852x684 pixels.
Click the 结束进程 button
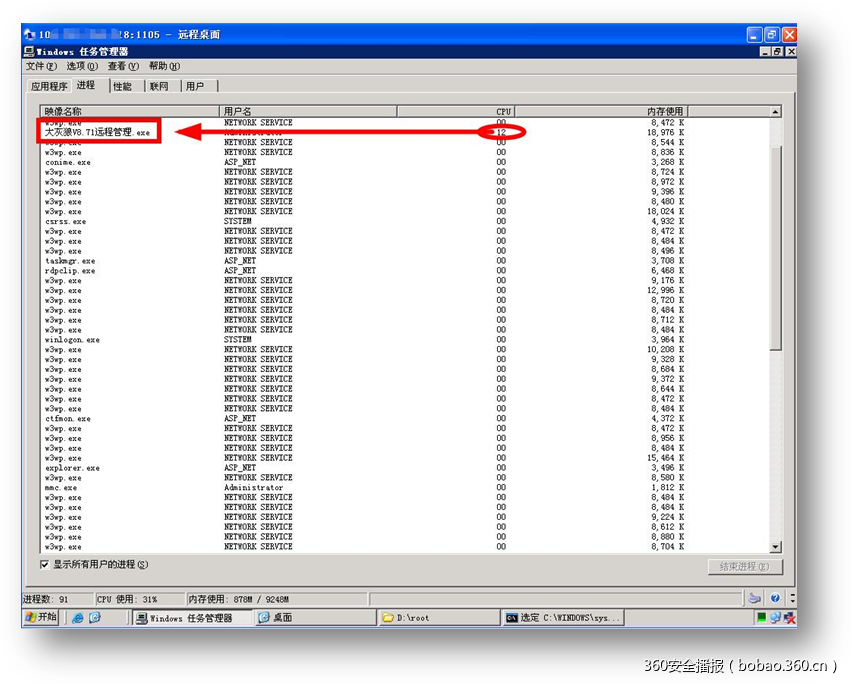pos(744,567)
